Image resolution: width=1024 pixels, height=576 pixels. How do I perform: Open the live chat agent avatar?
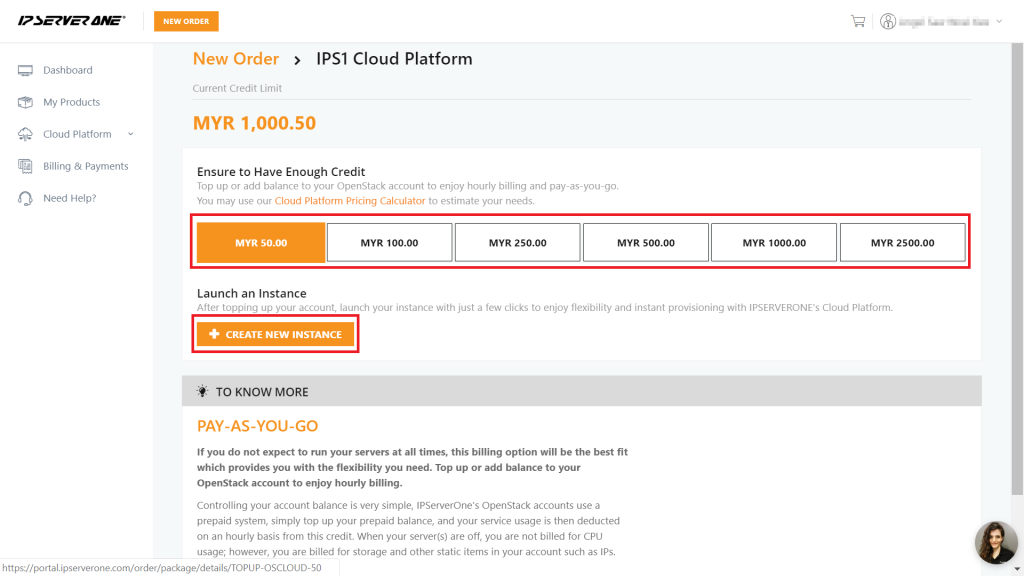(996, 543)
